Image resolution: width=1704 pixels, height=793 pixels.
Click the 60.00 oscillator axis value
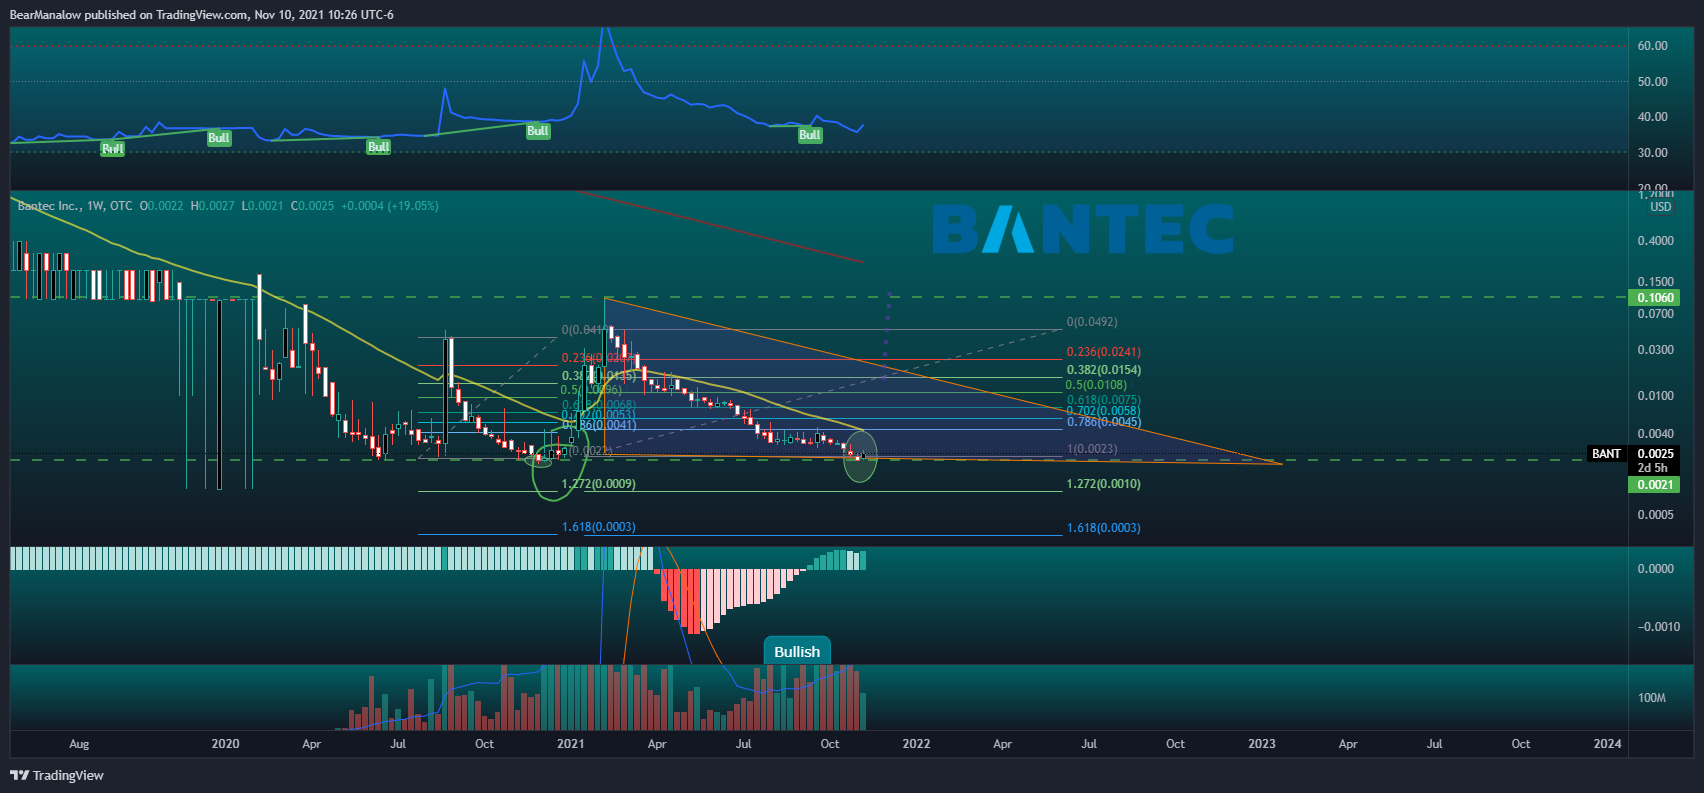[1652, 46]
